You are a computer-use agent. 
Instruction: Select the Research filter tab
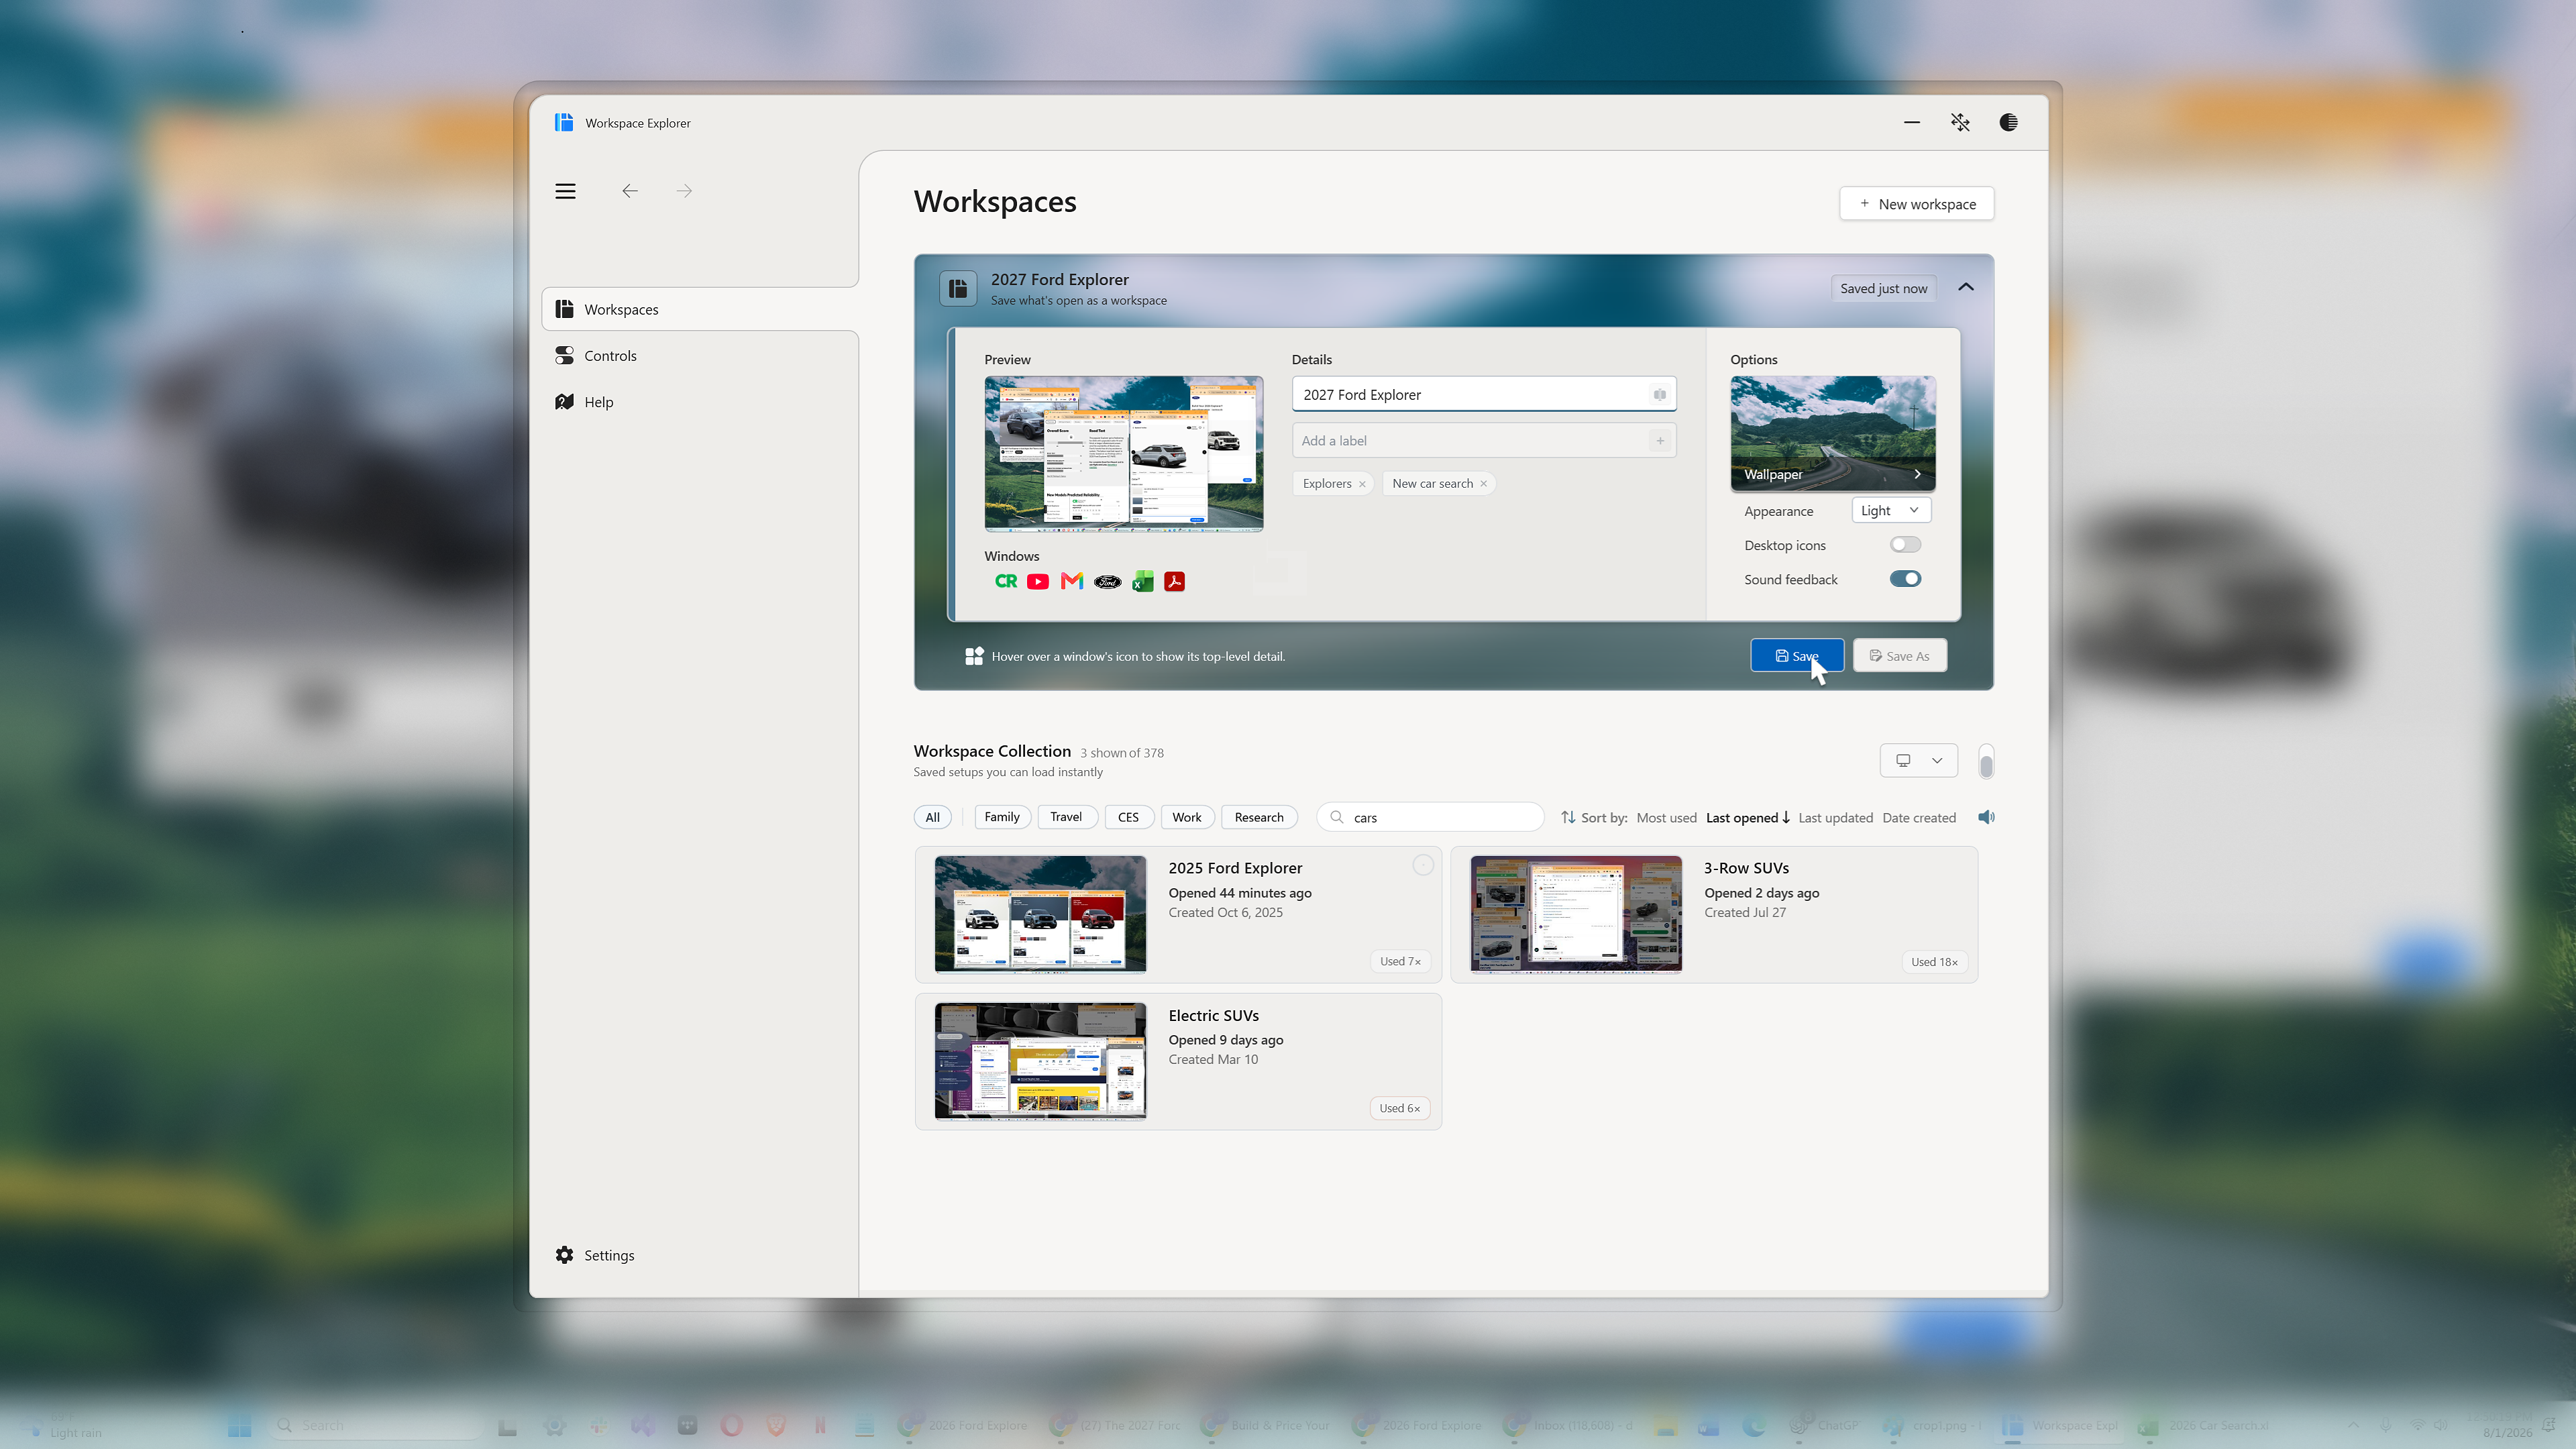1259,817
